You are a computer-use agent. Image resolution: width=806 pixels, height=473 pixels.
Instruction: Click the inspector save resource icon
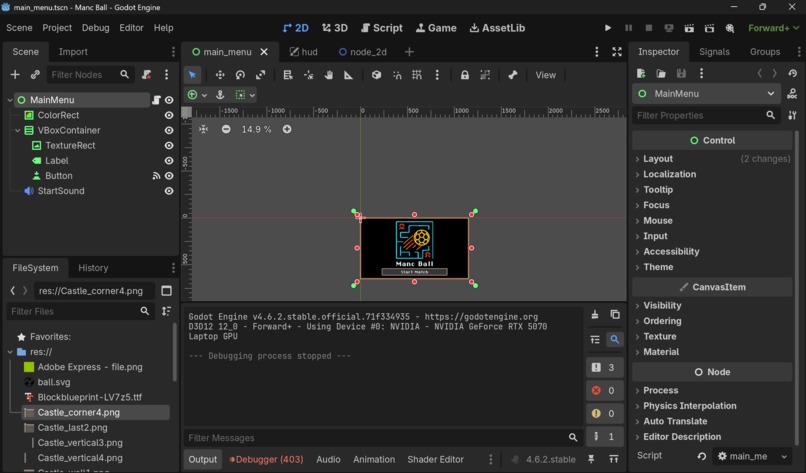[681, 74]
